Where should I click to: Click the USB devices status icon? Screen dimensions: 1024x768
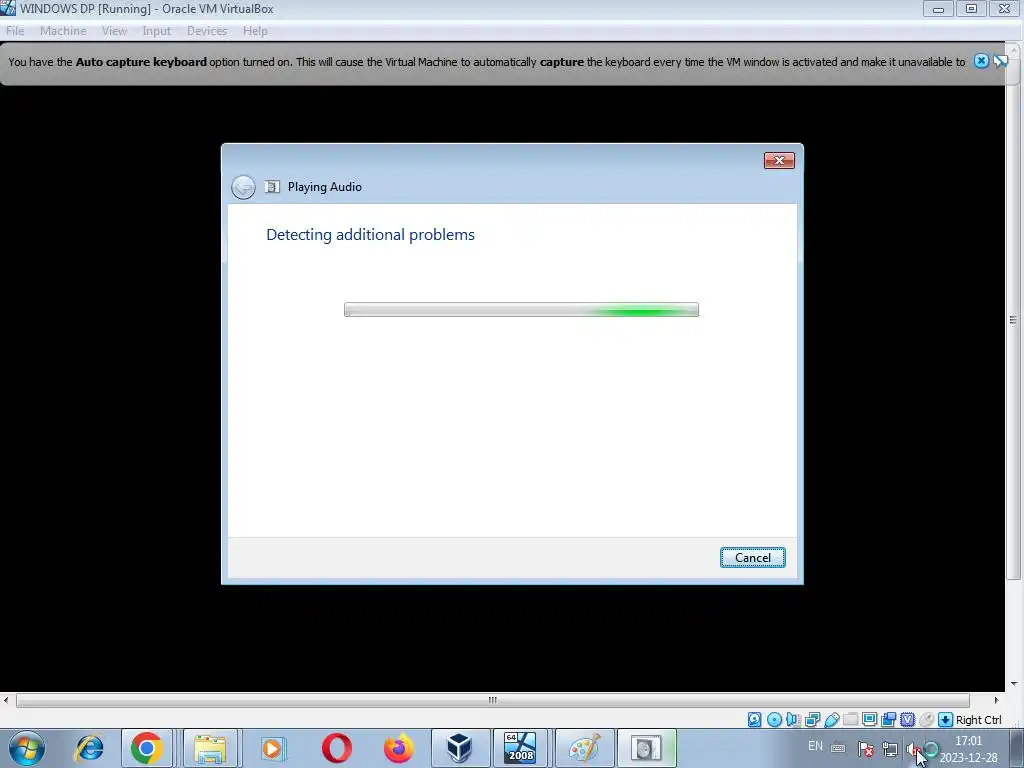[x=831, y=720]
